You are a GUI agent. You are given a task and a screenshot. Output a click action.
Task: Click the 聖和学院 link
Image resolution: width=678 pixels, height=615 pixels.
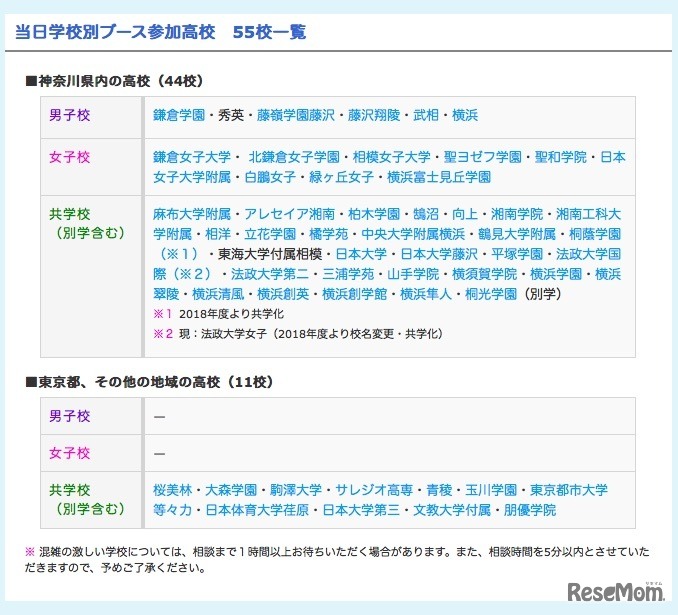(561, 157)
